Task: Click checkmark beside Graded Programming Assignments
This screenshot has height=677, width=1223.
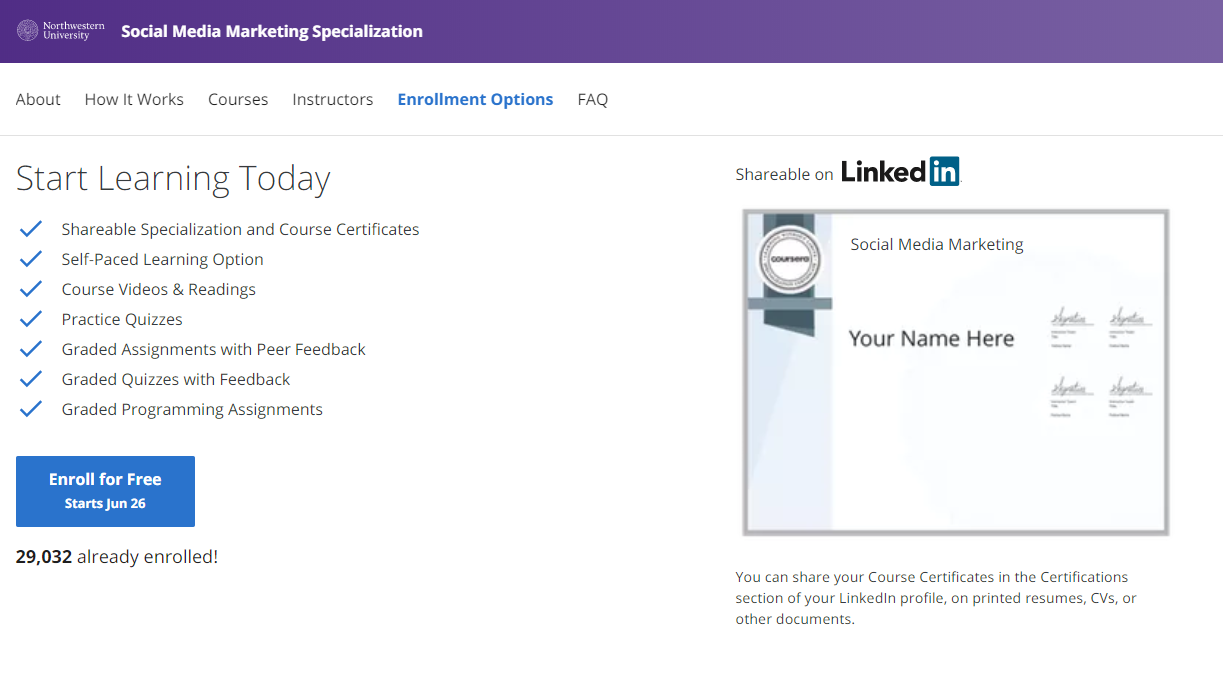Action: click(x=31, y=409)
